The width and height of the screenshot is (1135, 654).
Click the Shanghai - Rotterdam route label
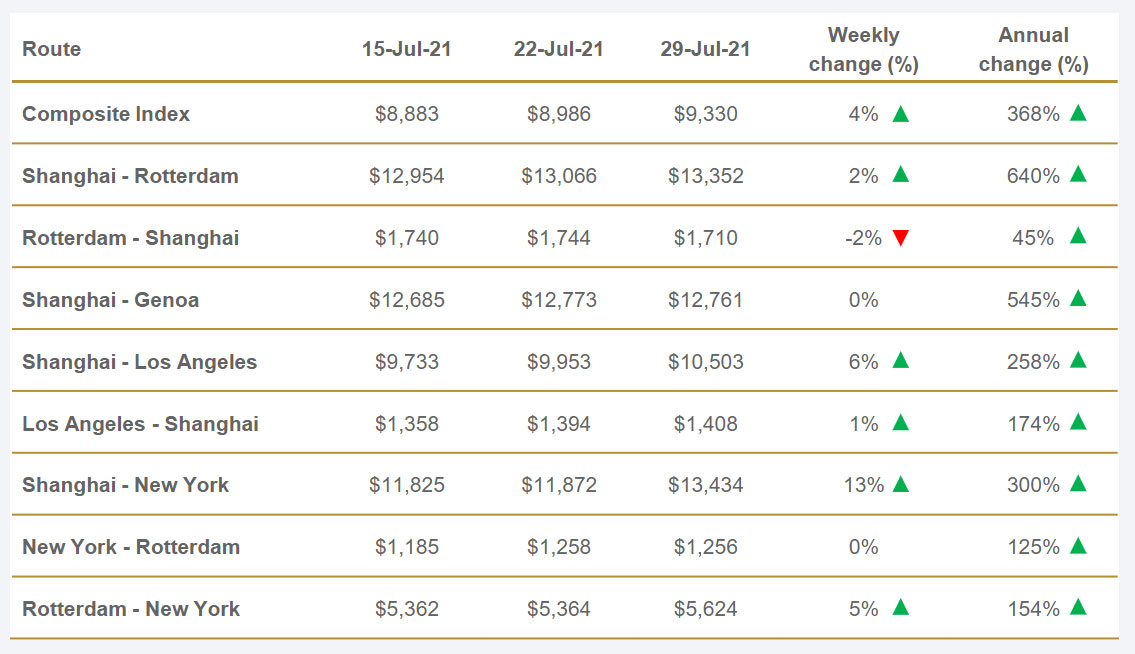coord(130,176)
